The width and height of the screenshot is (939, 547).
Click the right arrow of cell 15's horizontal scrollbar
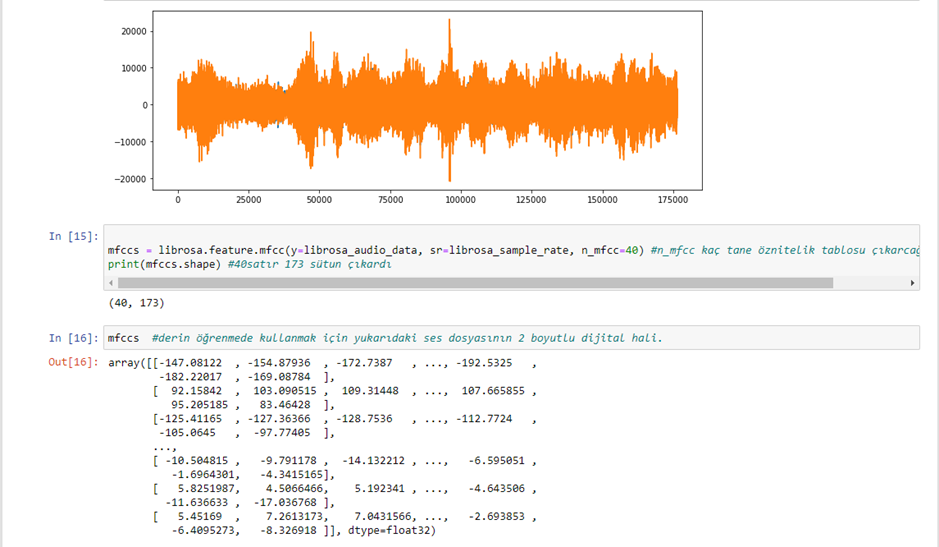point(912,283)
